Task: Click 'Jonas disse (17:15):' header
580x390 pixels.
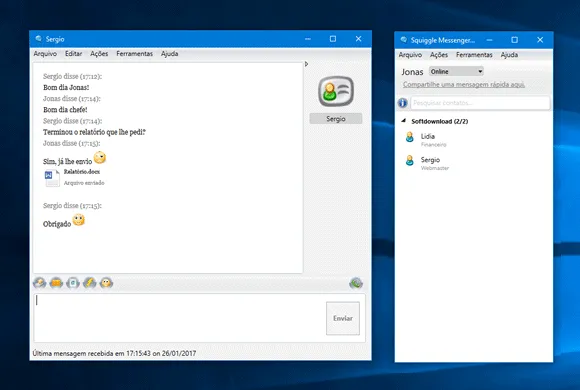Action: [x=71, y=143]
